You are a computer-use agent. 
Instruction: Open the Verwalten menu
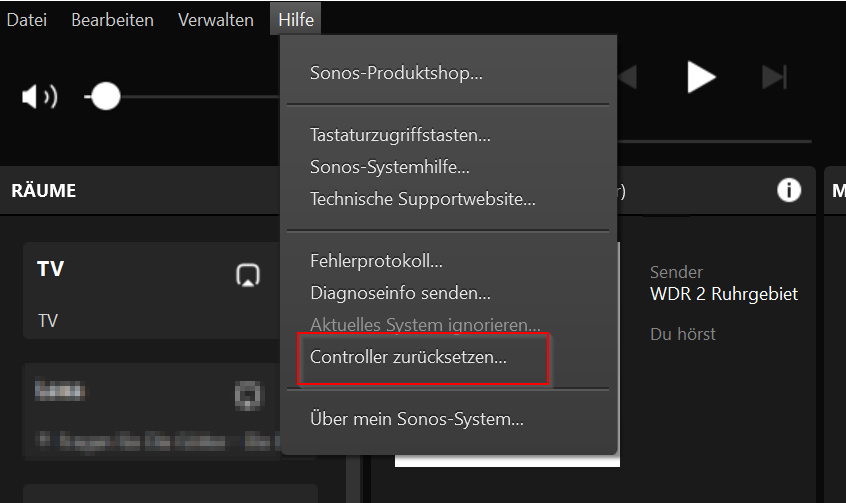[x=216, y=20]
